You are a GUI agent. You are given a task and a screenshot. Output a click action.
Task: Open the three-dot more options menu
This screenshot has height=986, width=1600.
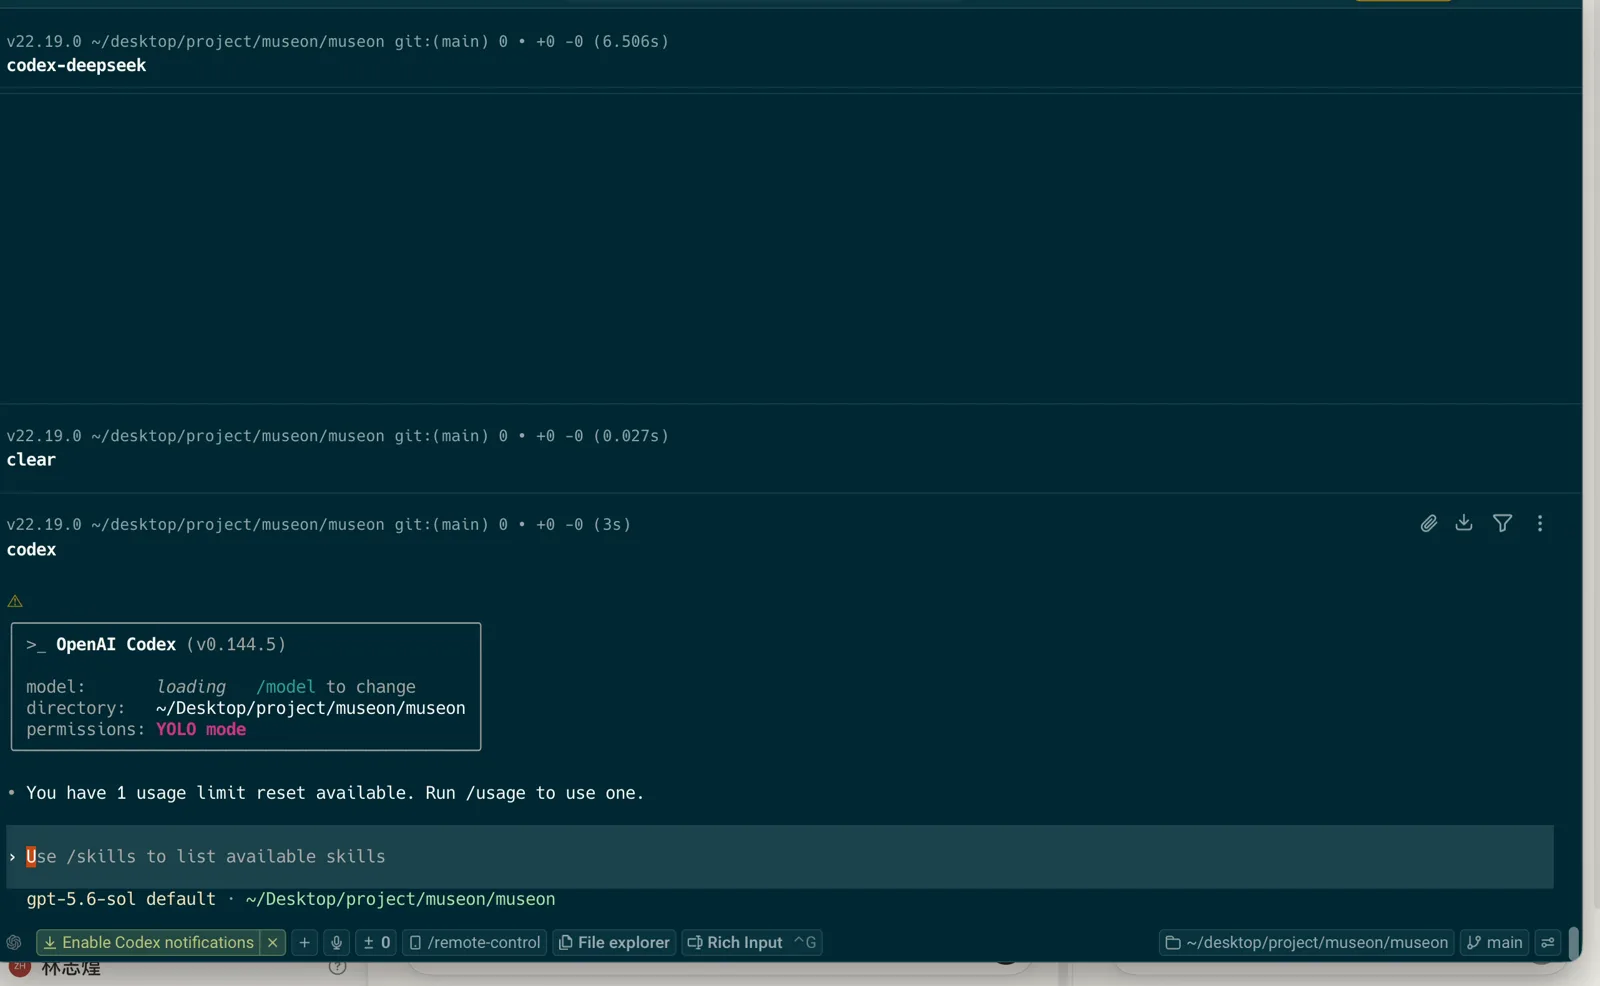(1540, 523)
